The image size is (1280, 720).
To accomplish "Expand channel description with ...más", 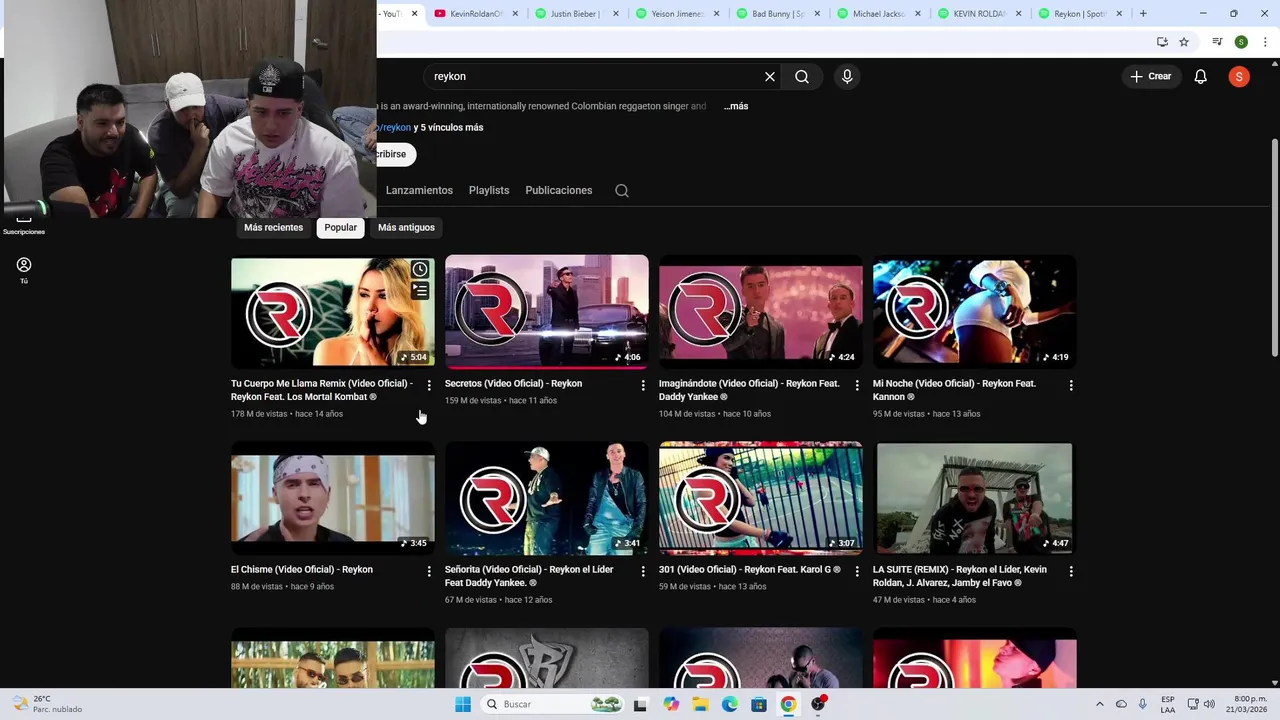I will pos(736,106).
